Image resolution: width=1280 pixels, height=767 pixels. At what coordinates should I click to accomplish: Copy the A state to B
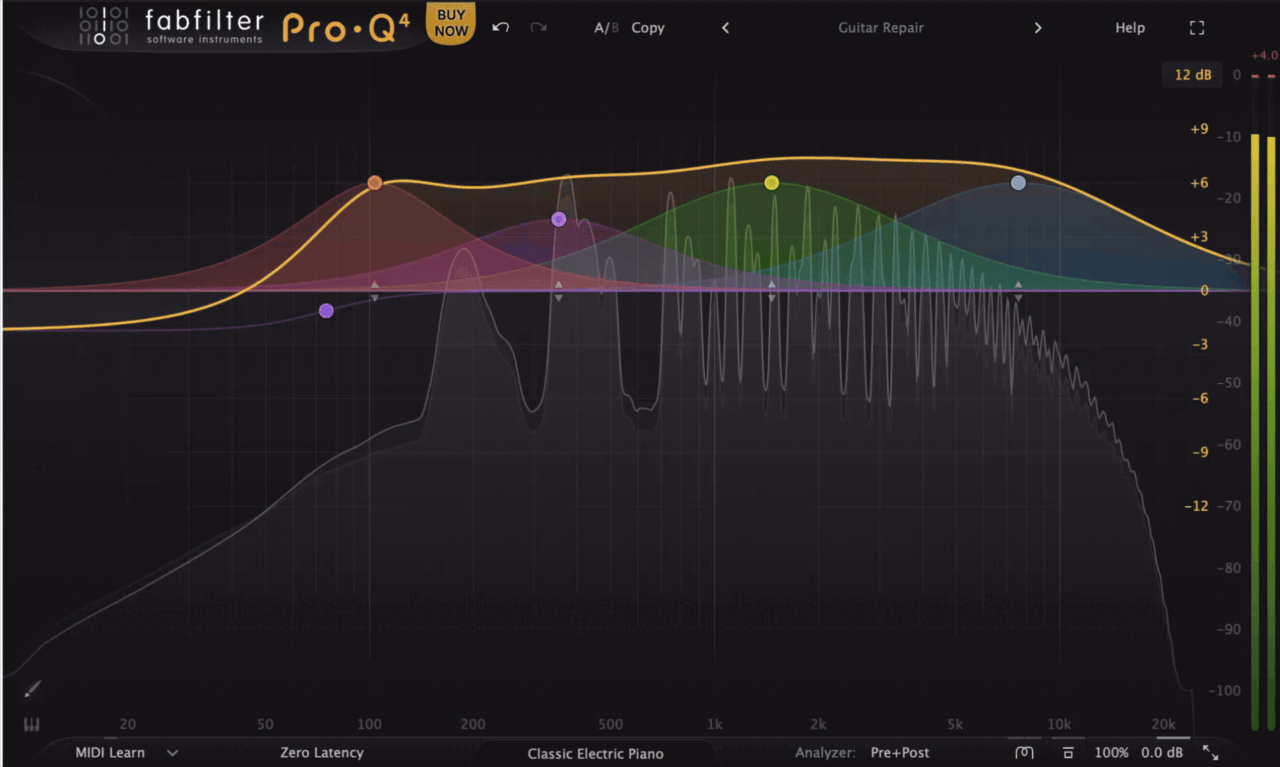(x=648, y=28)
